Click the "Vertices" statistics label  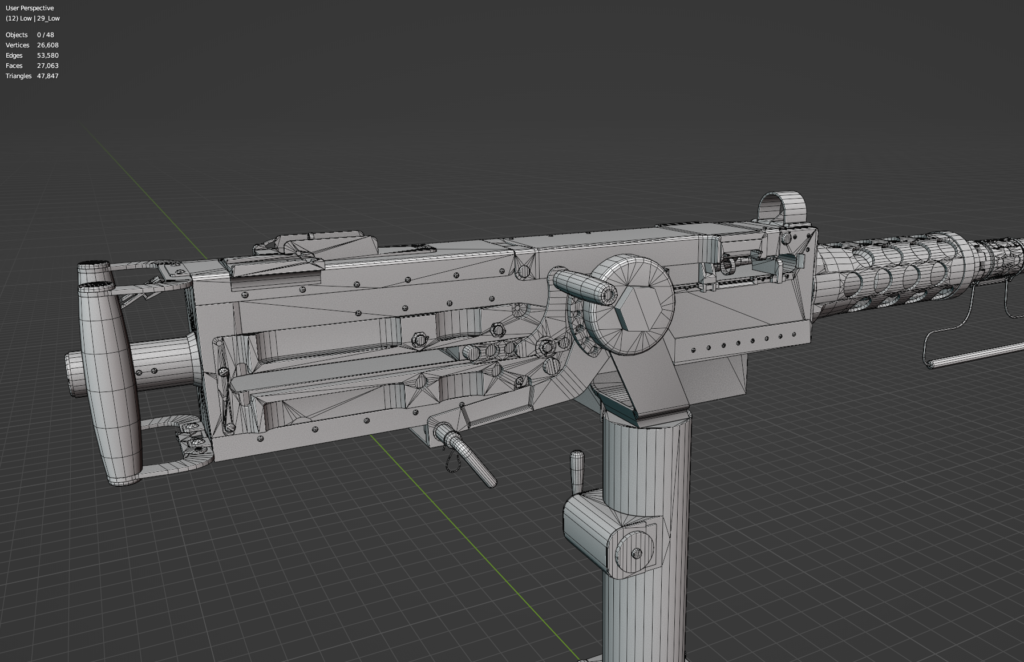(x=18, y=45)
